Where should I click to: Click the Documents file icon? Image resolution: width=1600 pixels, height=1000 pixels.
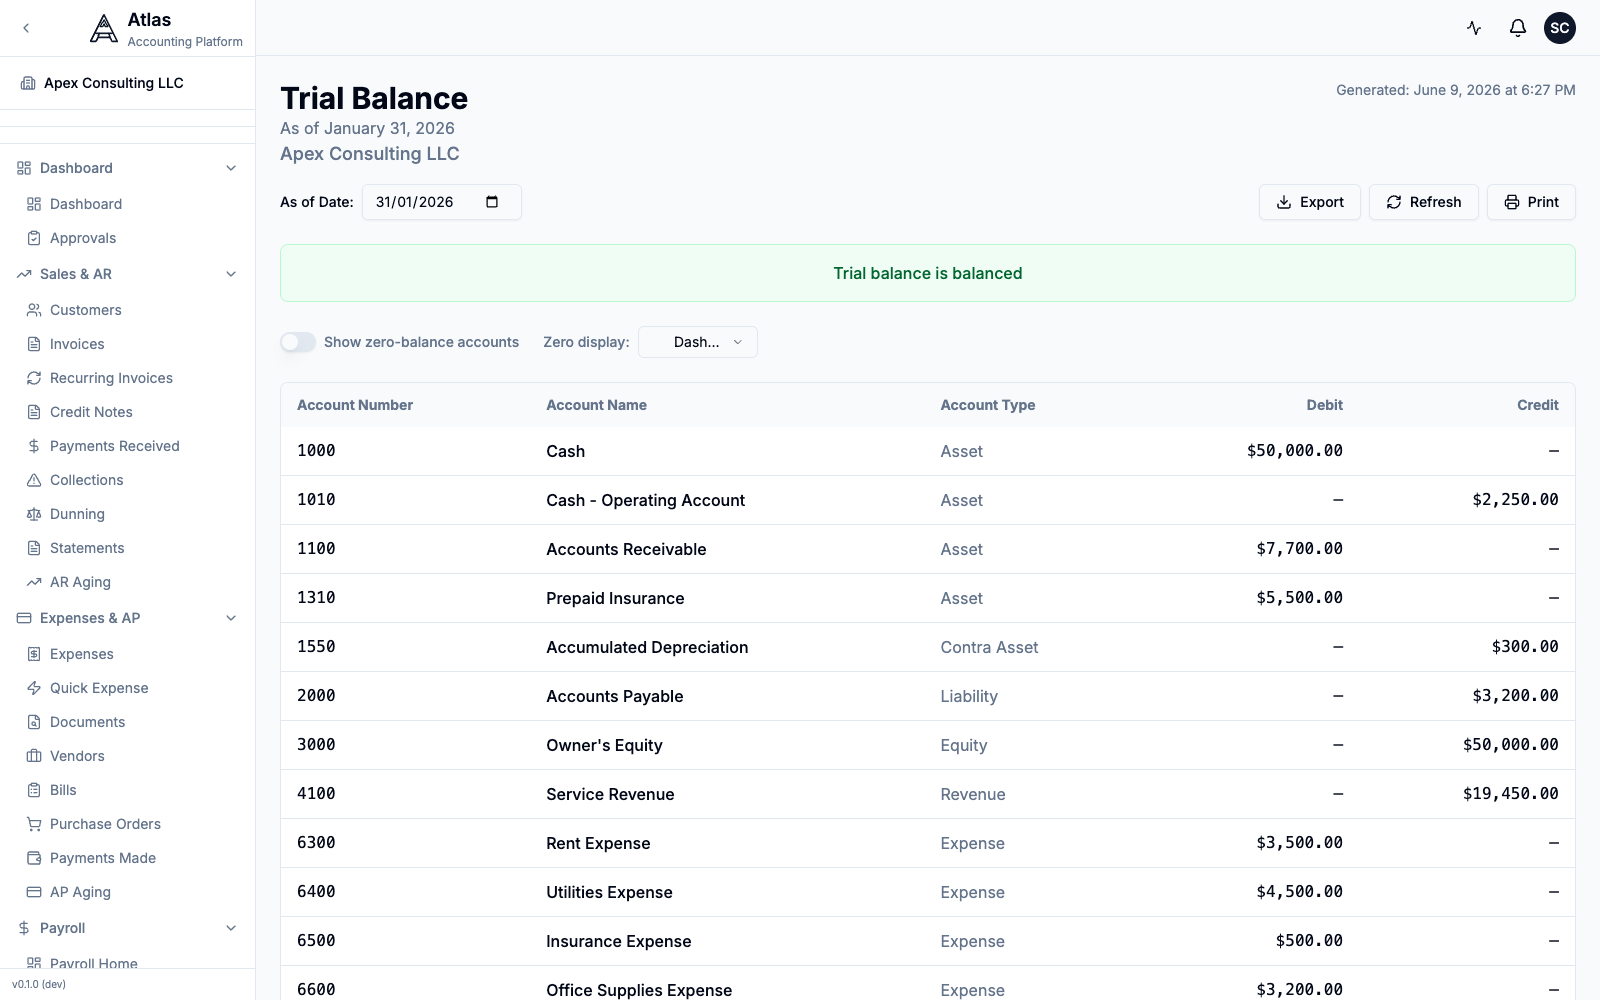(34, 722)
